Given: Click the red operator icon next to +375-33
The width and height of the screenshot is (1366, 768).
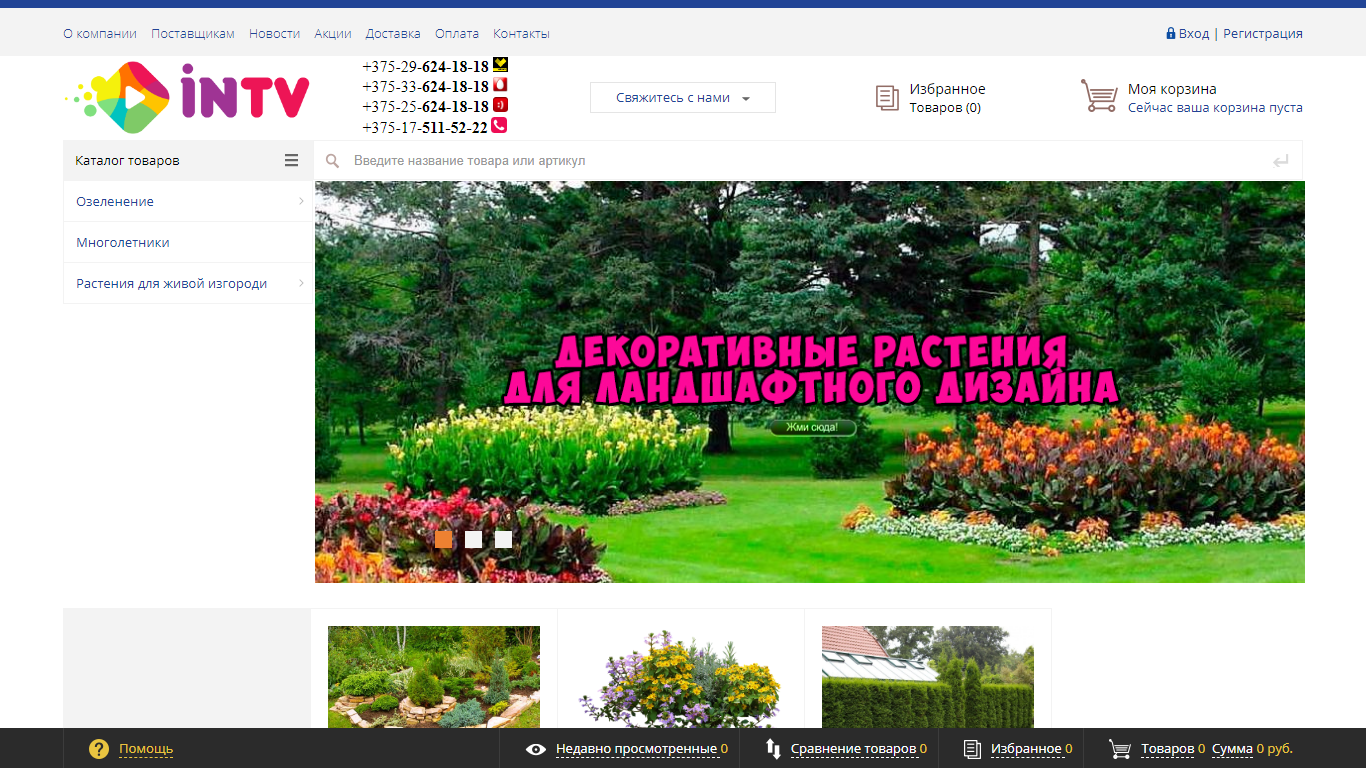Looking at the screenshot, I should [x=500, y=85].
